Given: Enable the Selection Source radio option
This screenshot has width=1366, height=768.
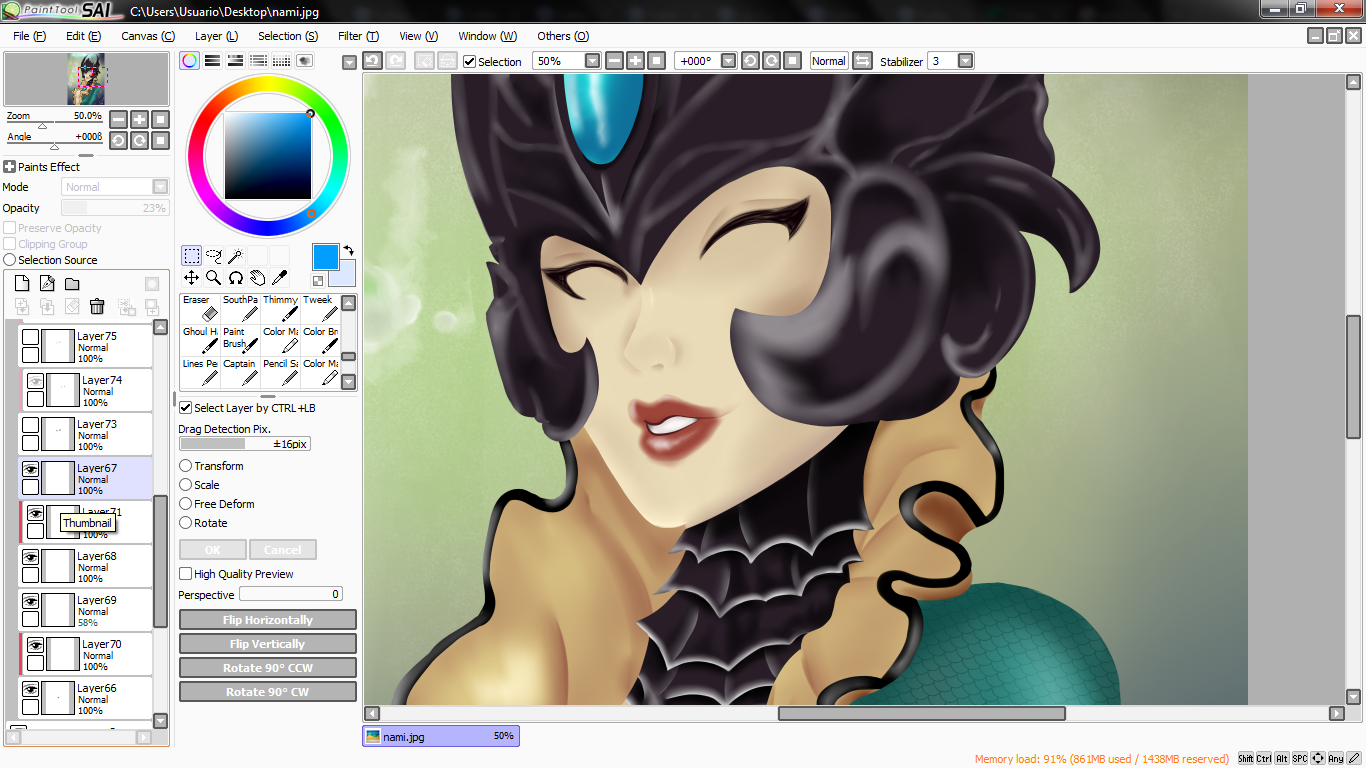Looking at the screenshot, I should [x=10, y=260].
